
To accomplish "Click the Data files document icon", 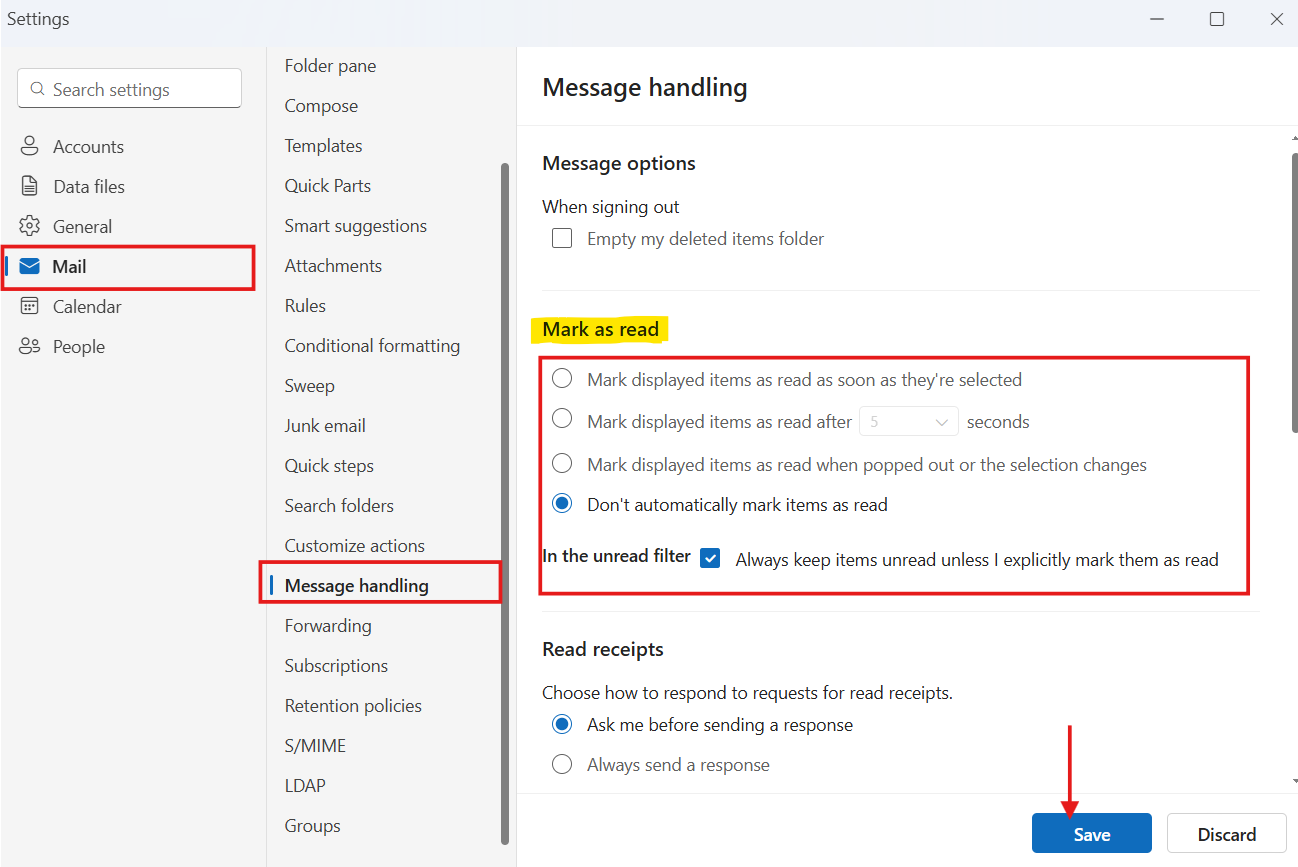I will pyautogui.click(x=30, y=186).
